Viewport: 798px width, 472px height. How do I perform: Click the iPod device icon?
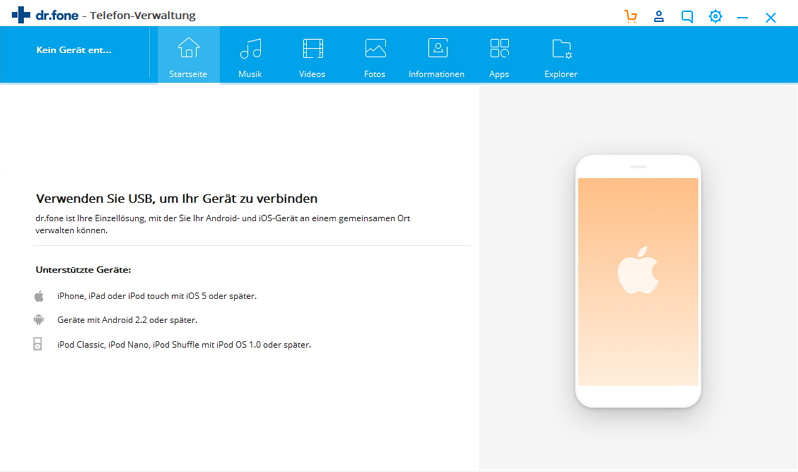38,344
